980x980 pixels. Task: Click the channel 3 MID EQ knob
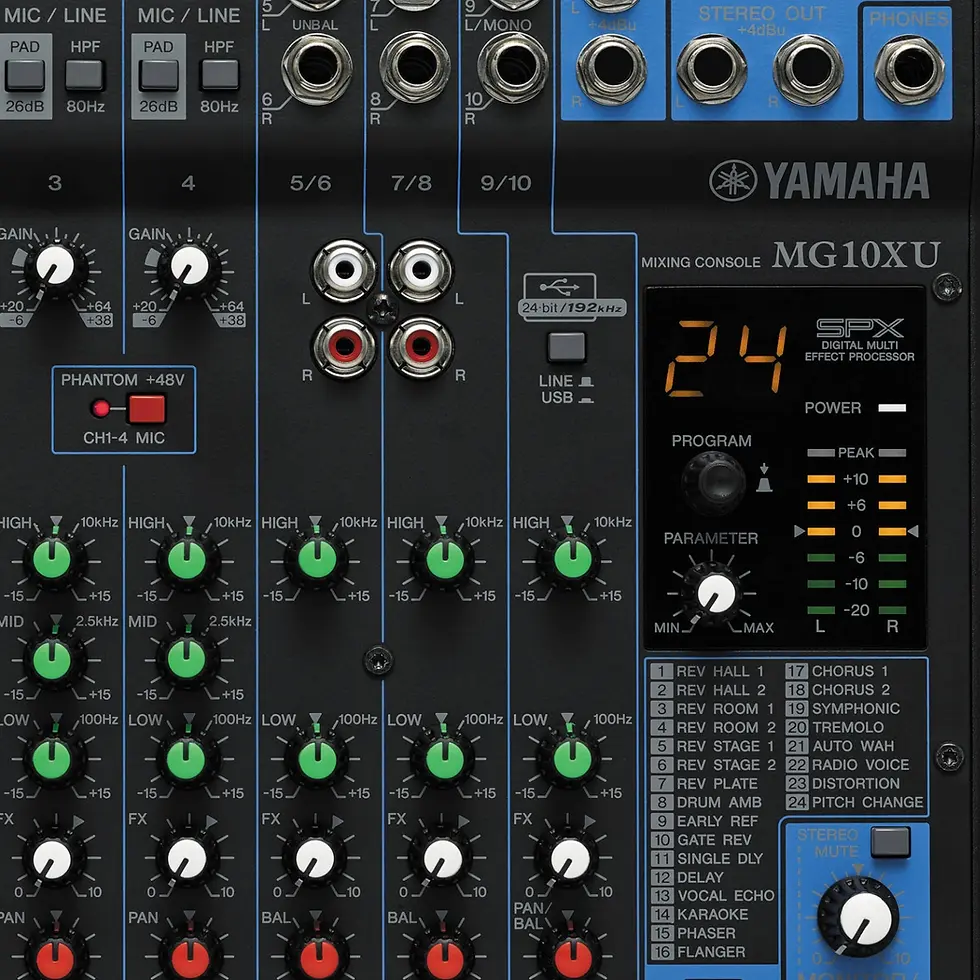(52, 659)
